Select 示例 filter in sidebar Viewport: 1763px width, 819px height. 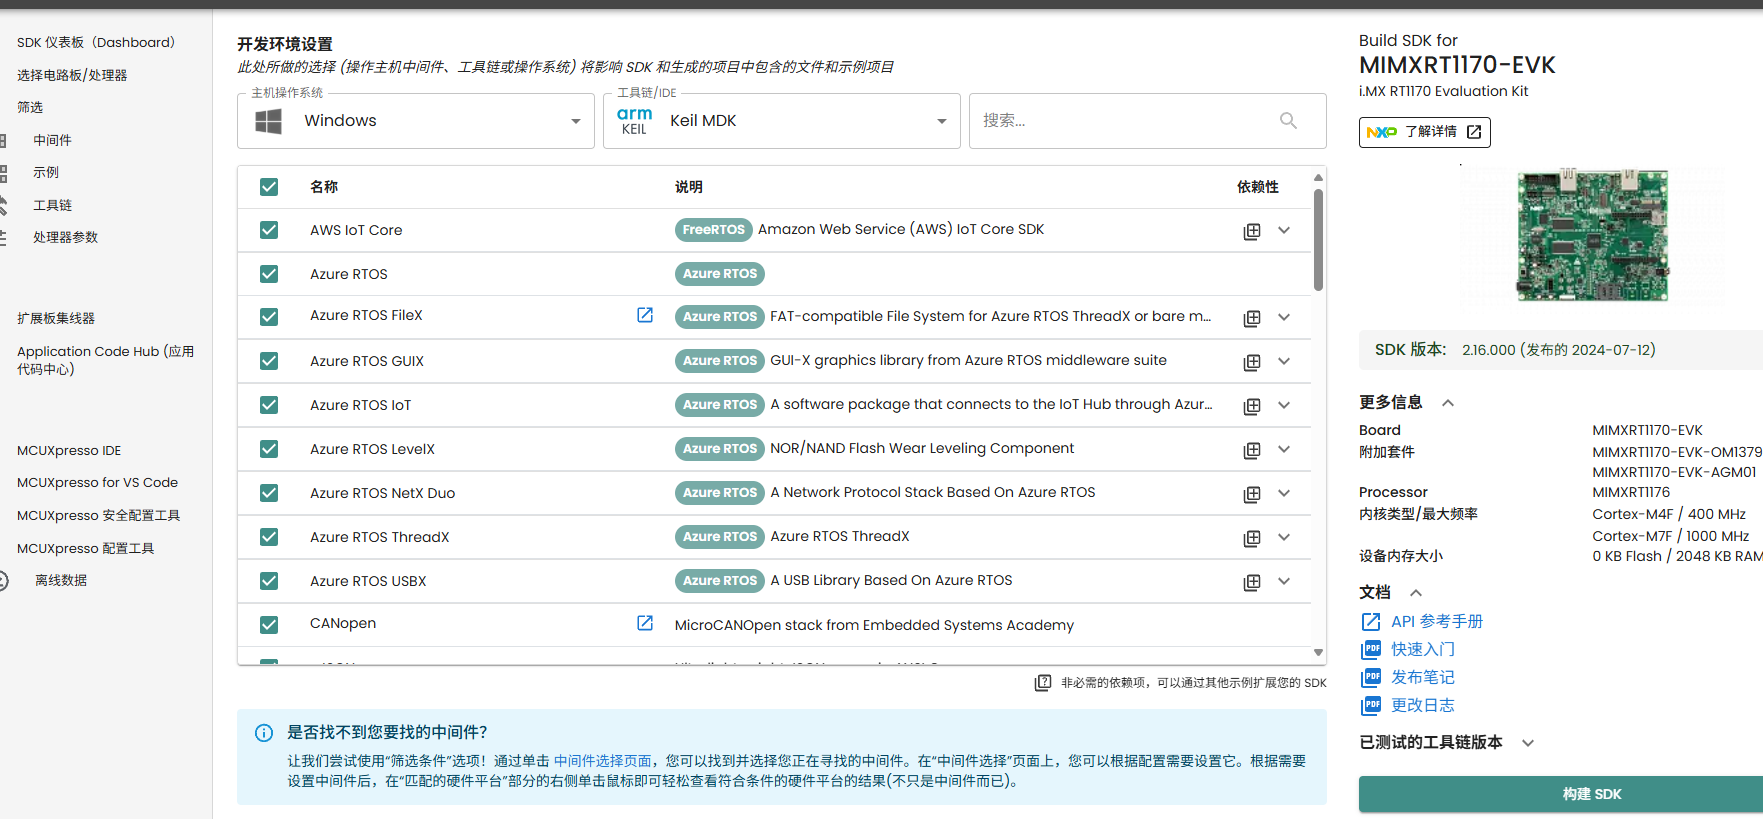coord(46,173)
